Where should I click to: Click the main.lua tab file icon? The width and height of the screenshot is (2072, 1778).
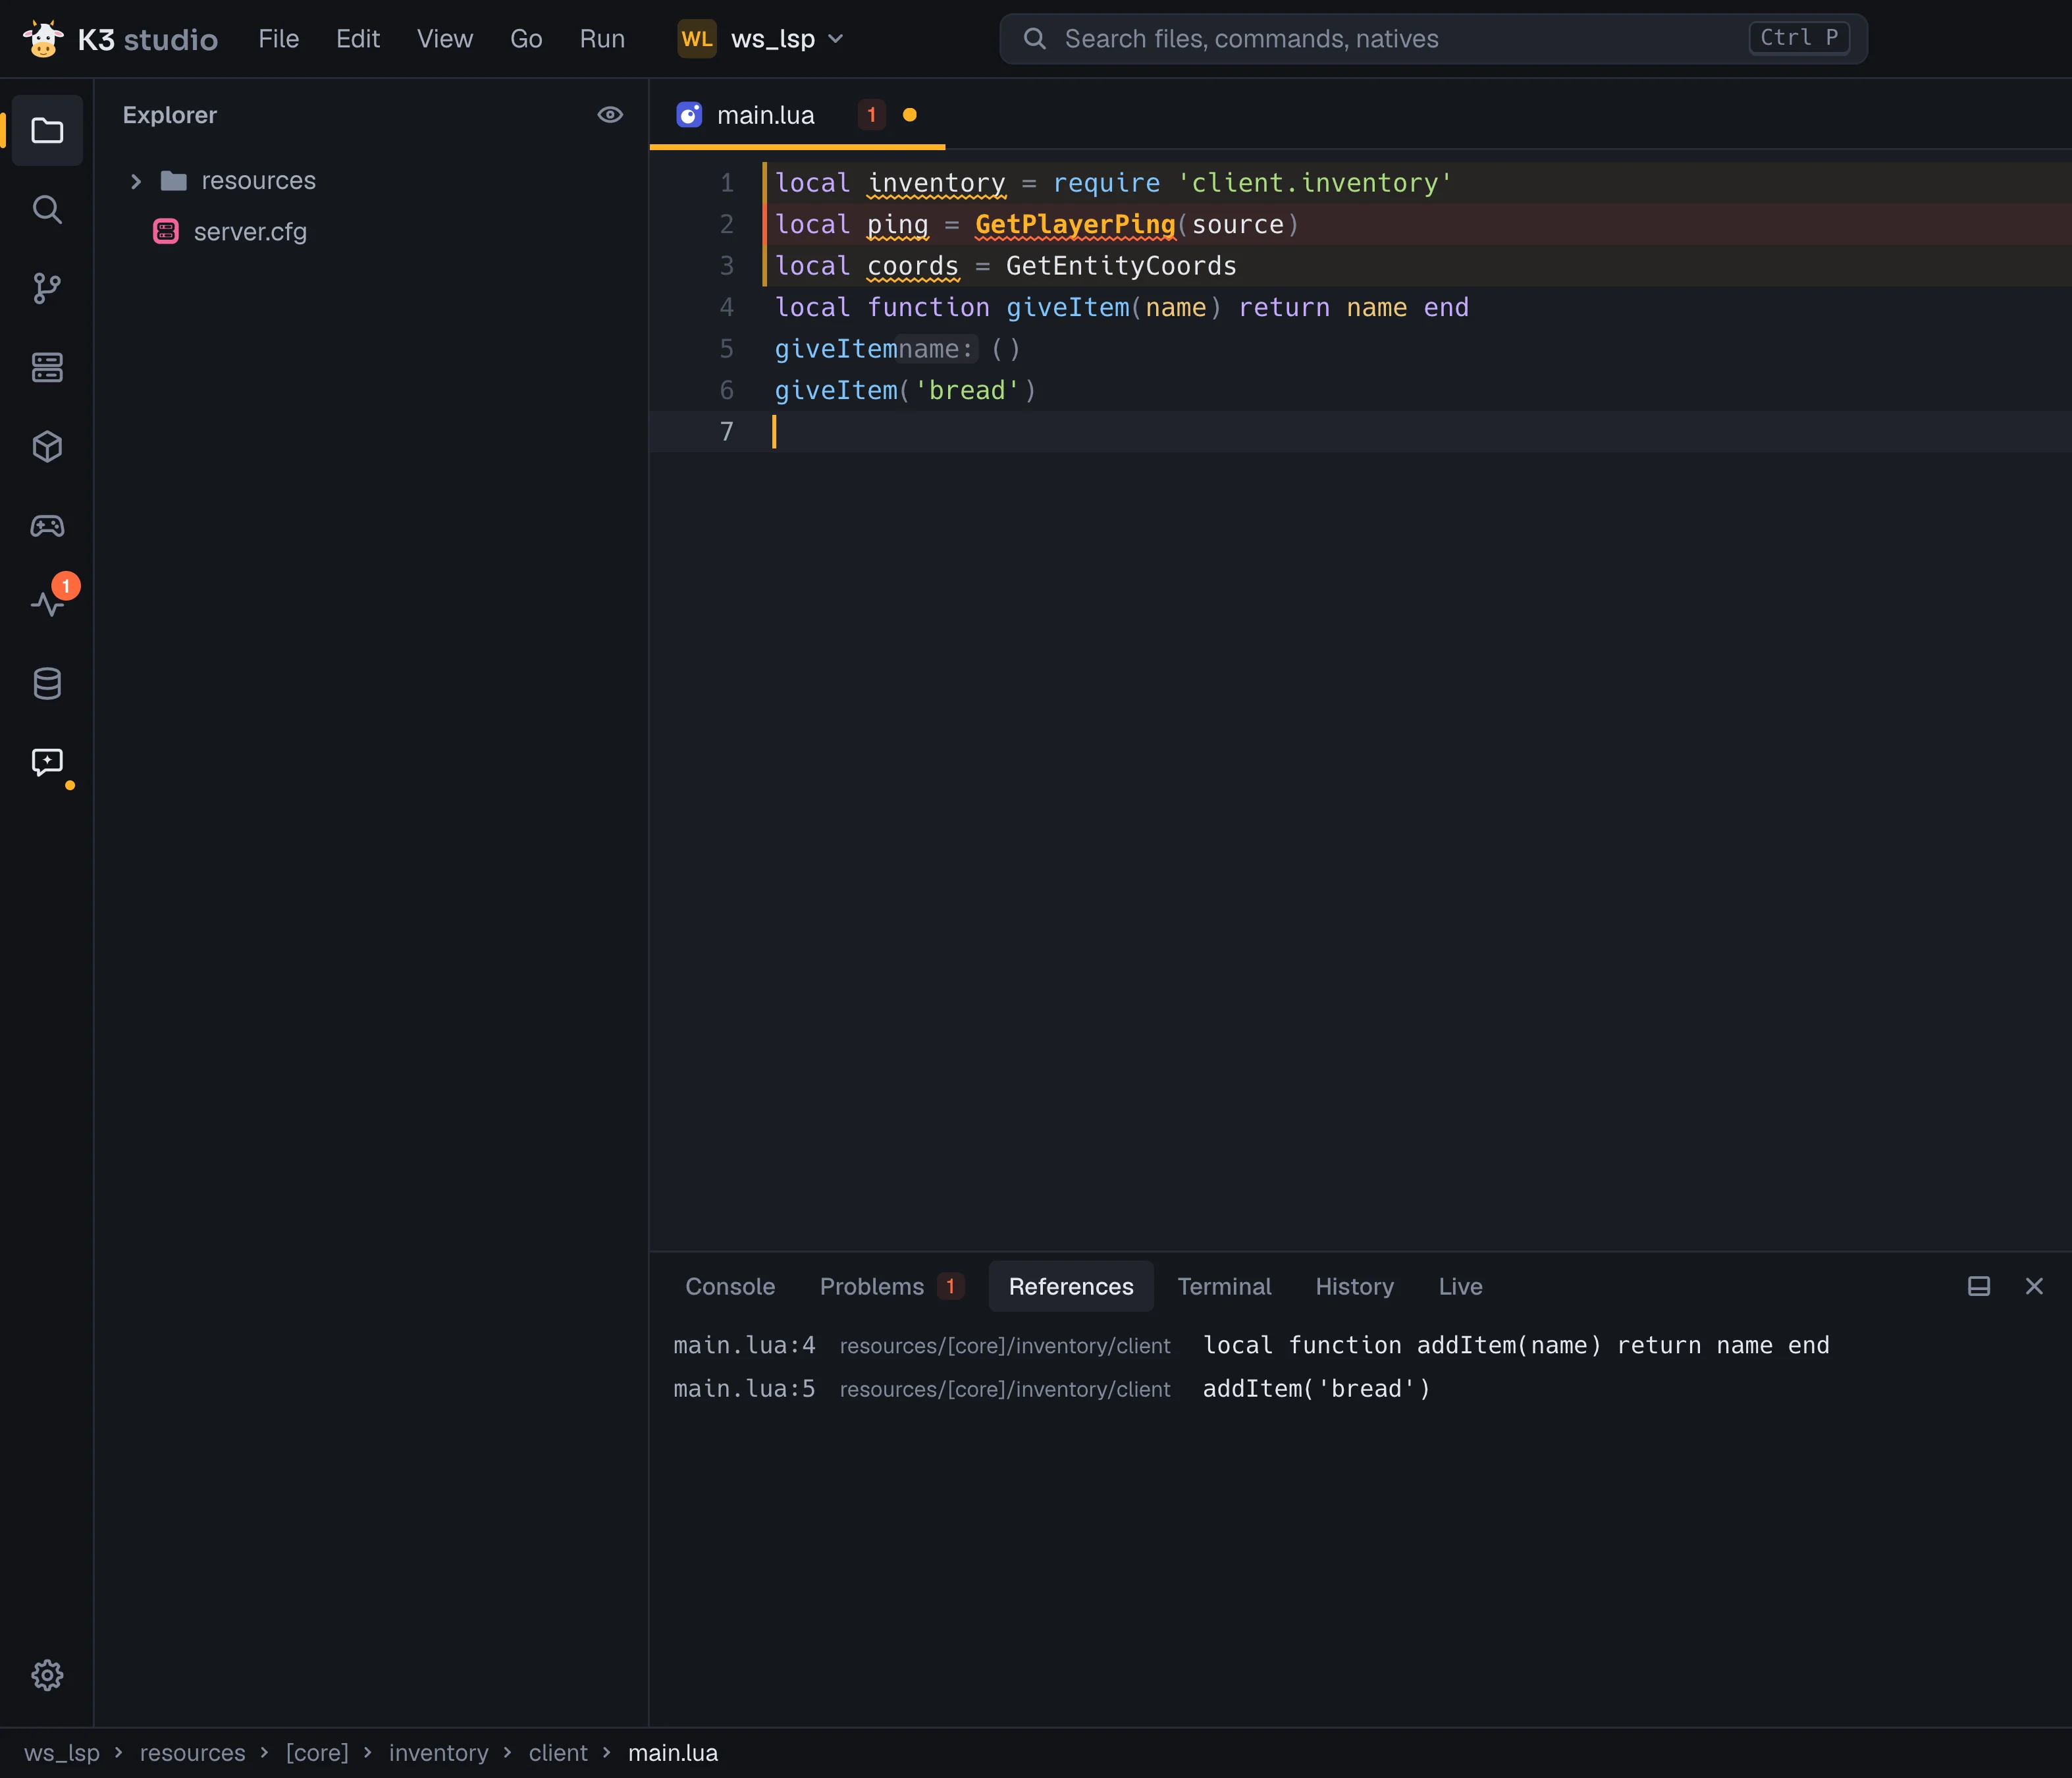(x=689, y=115)
